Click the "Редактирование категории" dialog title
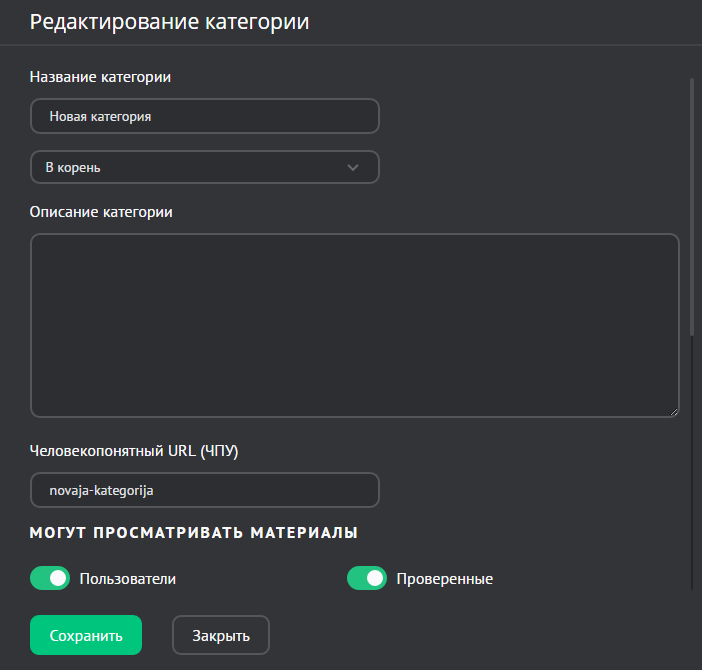 170,22
